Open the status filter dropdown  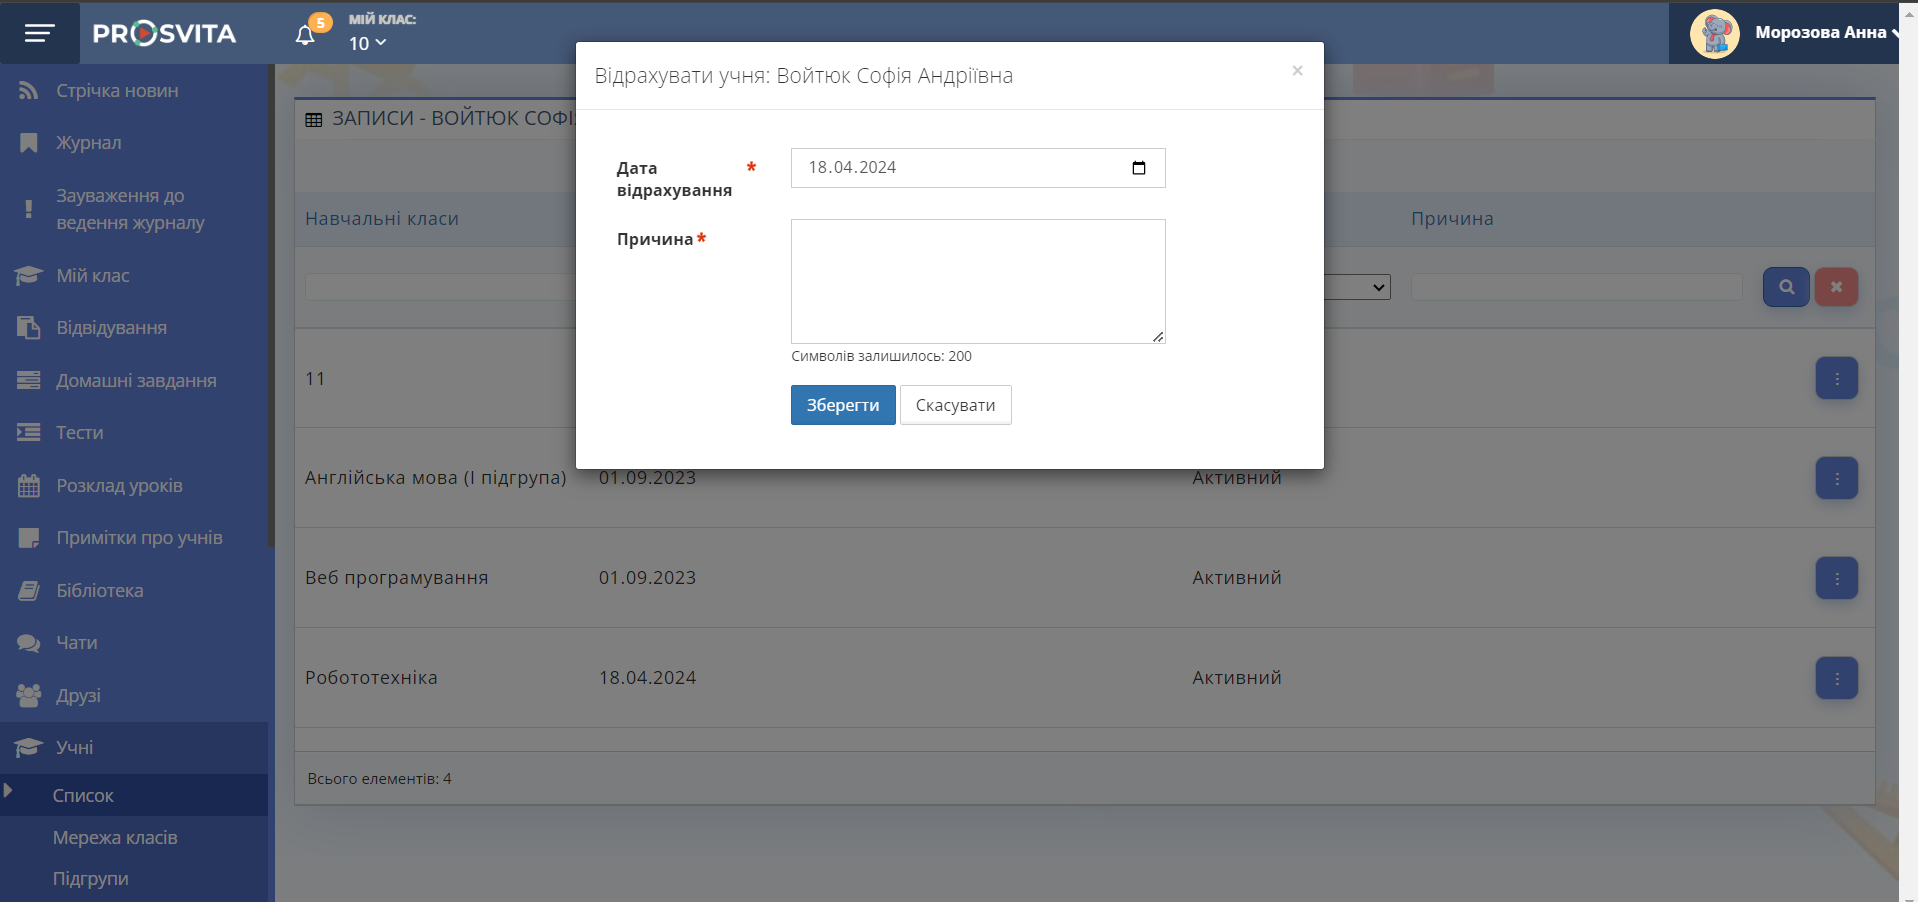[x=1358, y=288]
